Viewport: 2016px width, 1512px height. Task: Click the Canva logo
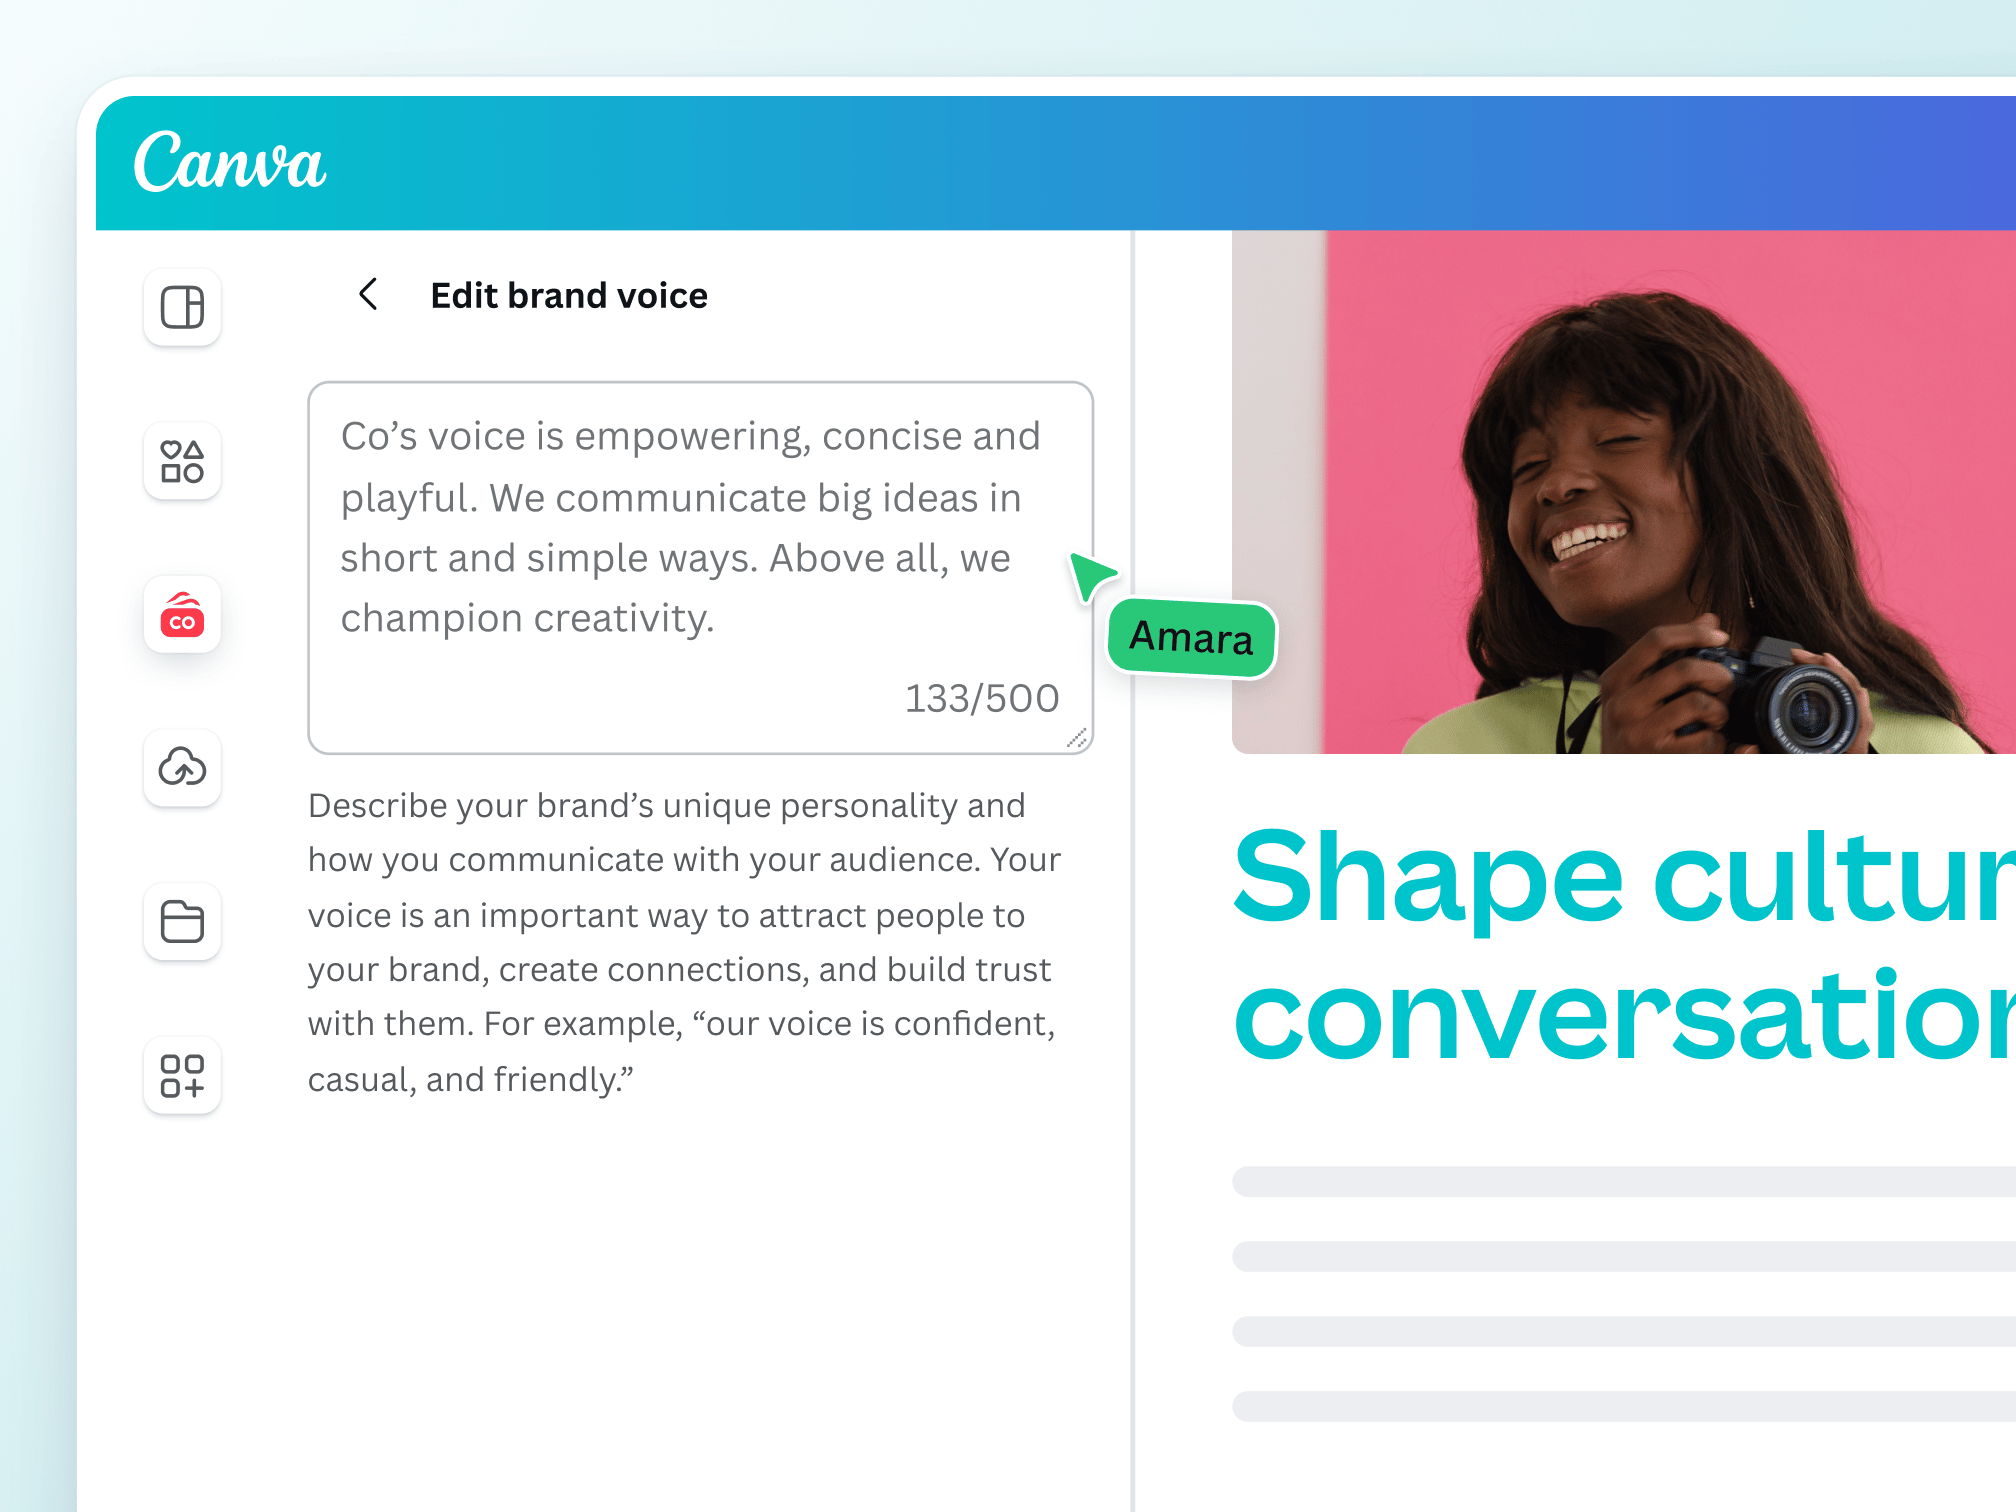coord(230,163)
